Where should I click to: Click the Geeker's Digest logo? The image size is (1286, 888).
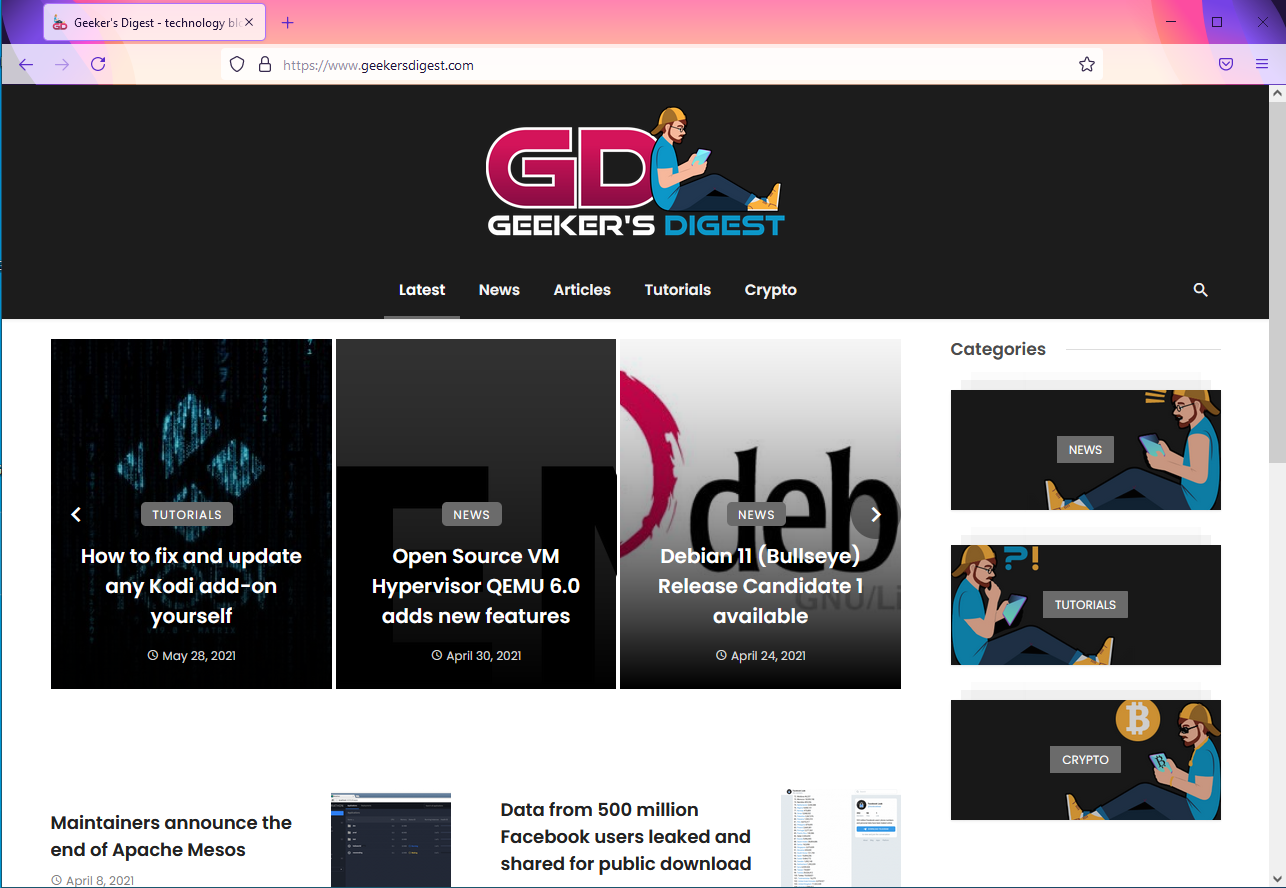[635, 173]
